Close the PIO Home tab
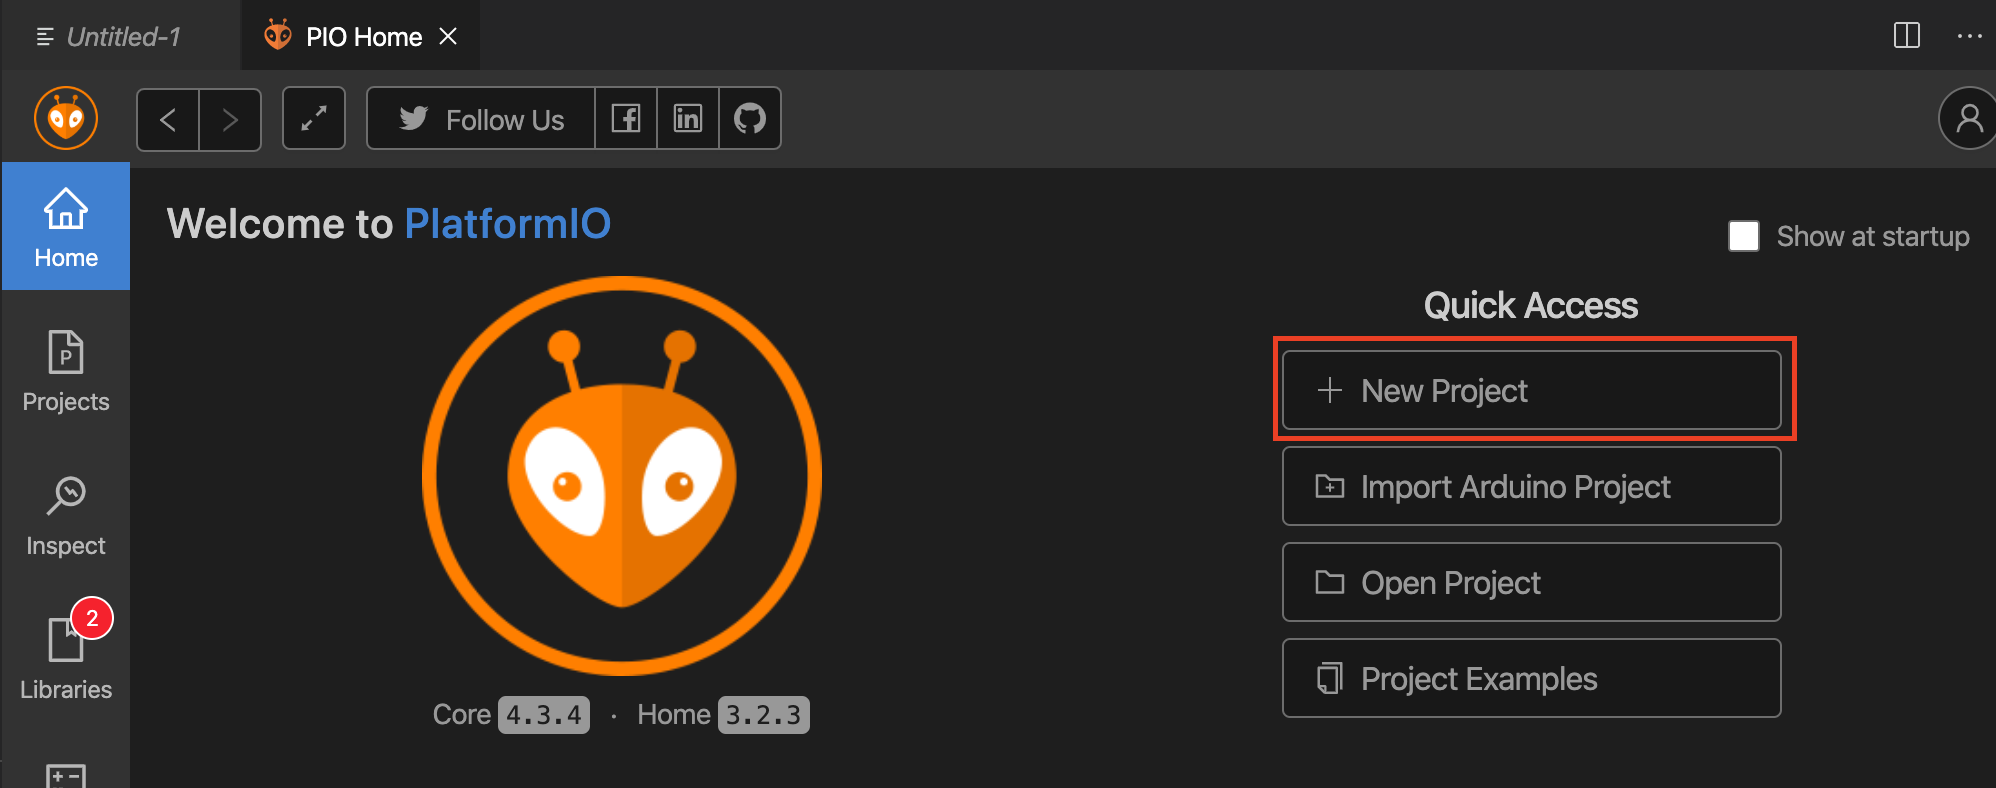The width and height of the screenshot is (1996, 788). [448, 36]
